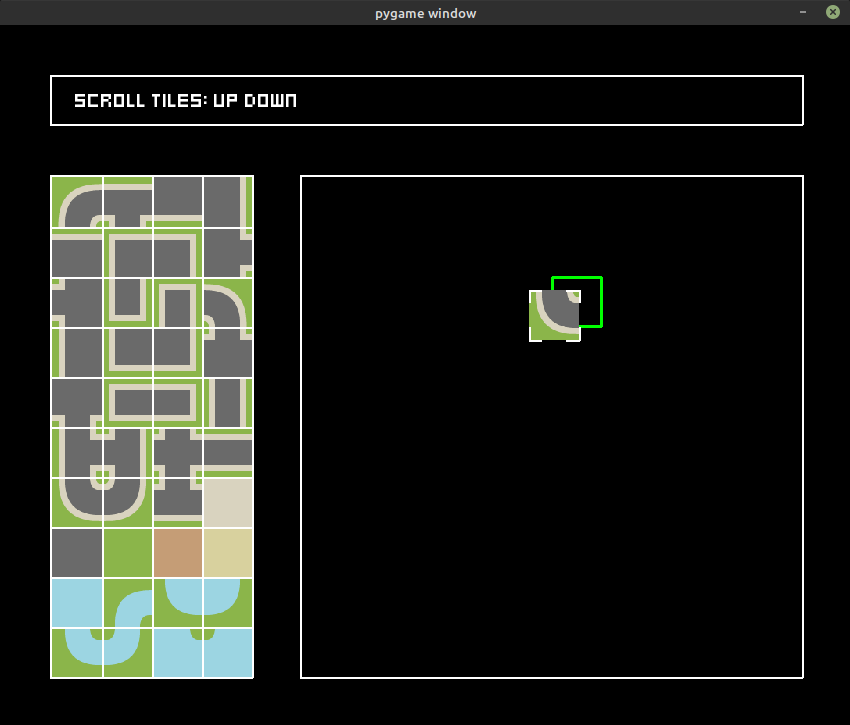Select the solid brown dirt tile
This screenshot has width=850, height=725.
178,553
